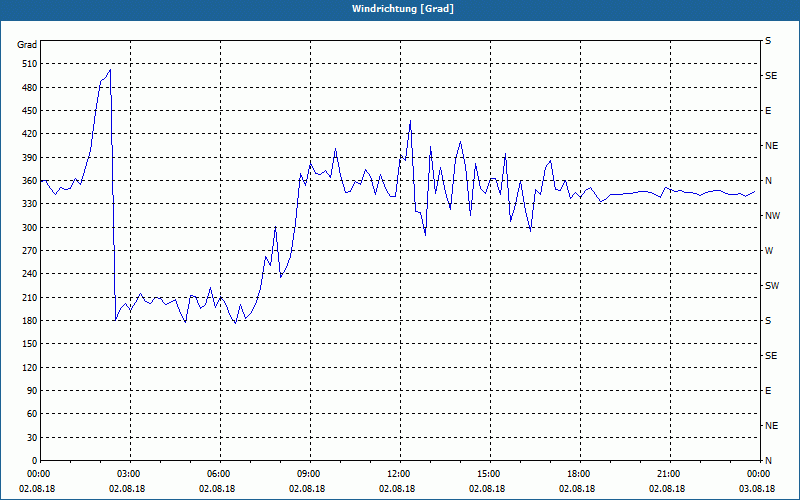Click the 120 y-axis value
800x500 pixels.
[30, 367]
